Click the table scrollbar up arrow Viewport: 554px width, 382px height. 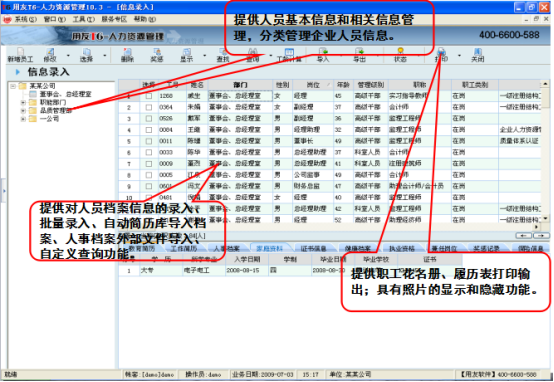click(x=545, y=84)
